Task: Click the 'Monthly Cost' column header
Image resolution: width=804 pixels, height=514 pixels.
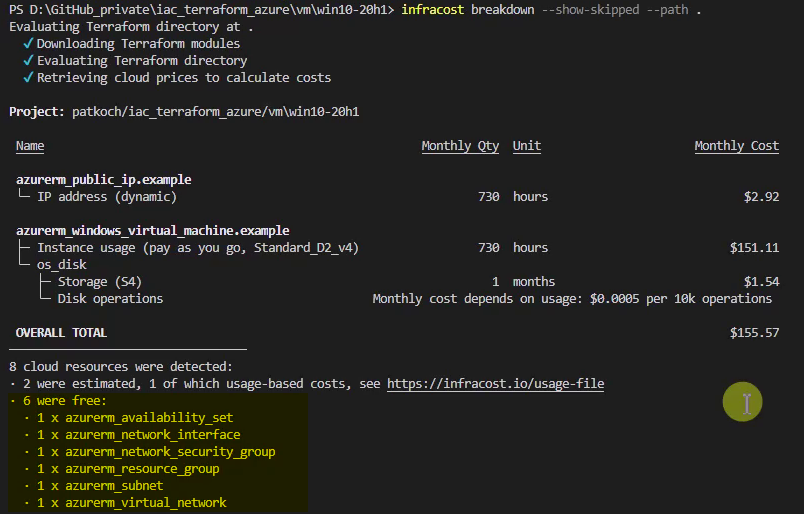Action: (737, 146)
